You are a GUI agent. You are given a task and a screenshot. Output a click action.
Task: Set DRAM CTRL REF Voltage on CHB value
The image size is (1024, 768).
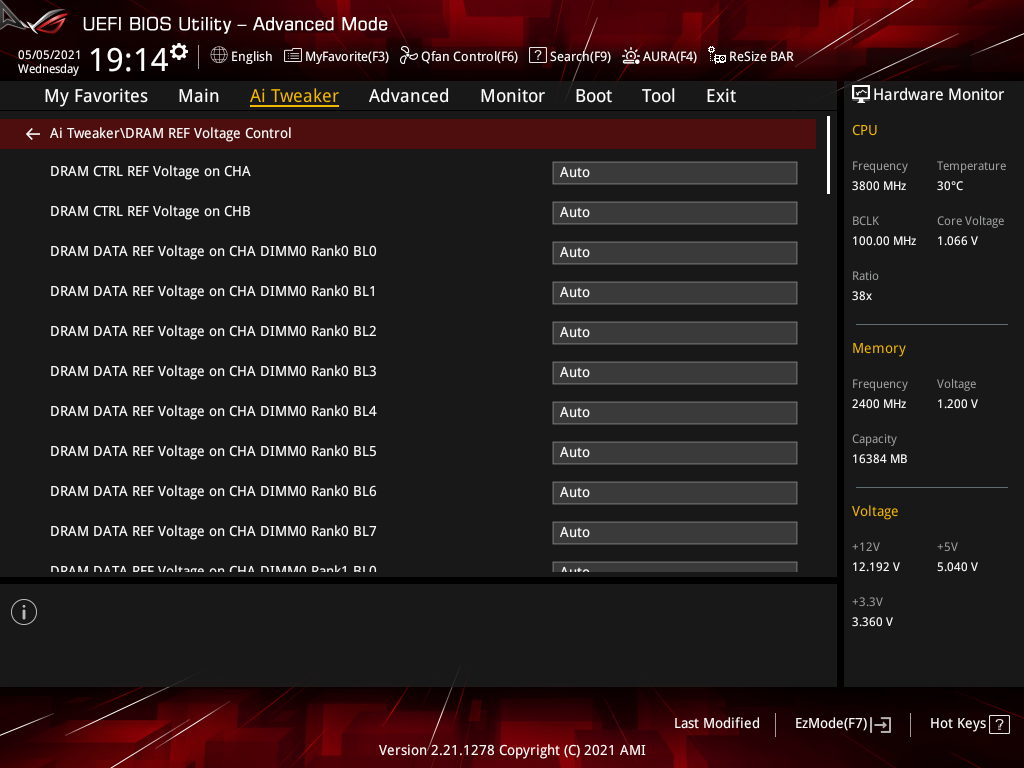pyautogui.click(x=675, y=213)
